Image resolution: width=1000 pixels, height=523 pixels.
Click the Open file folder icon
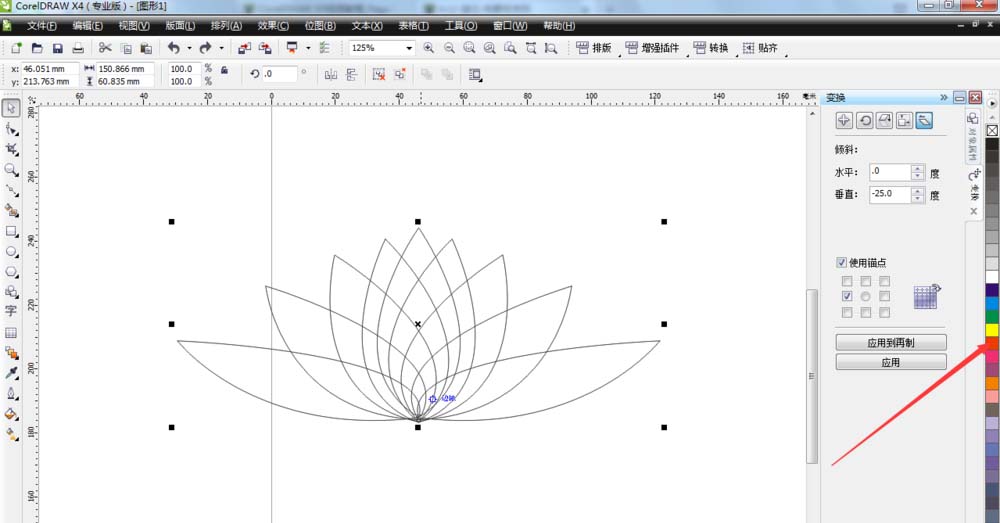pos(37,48)
